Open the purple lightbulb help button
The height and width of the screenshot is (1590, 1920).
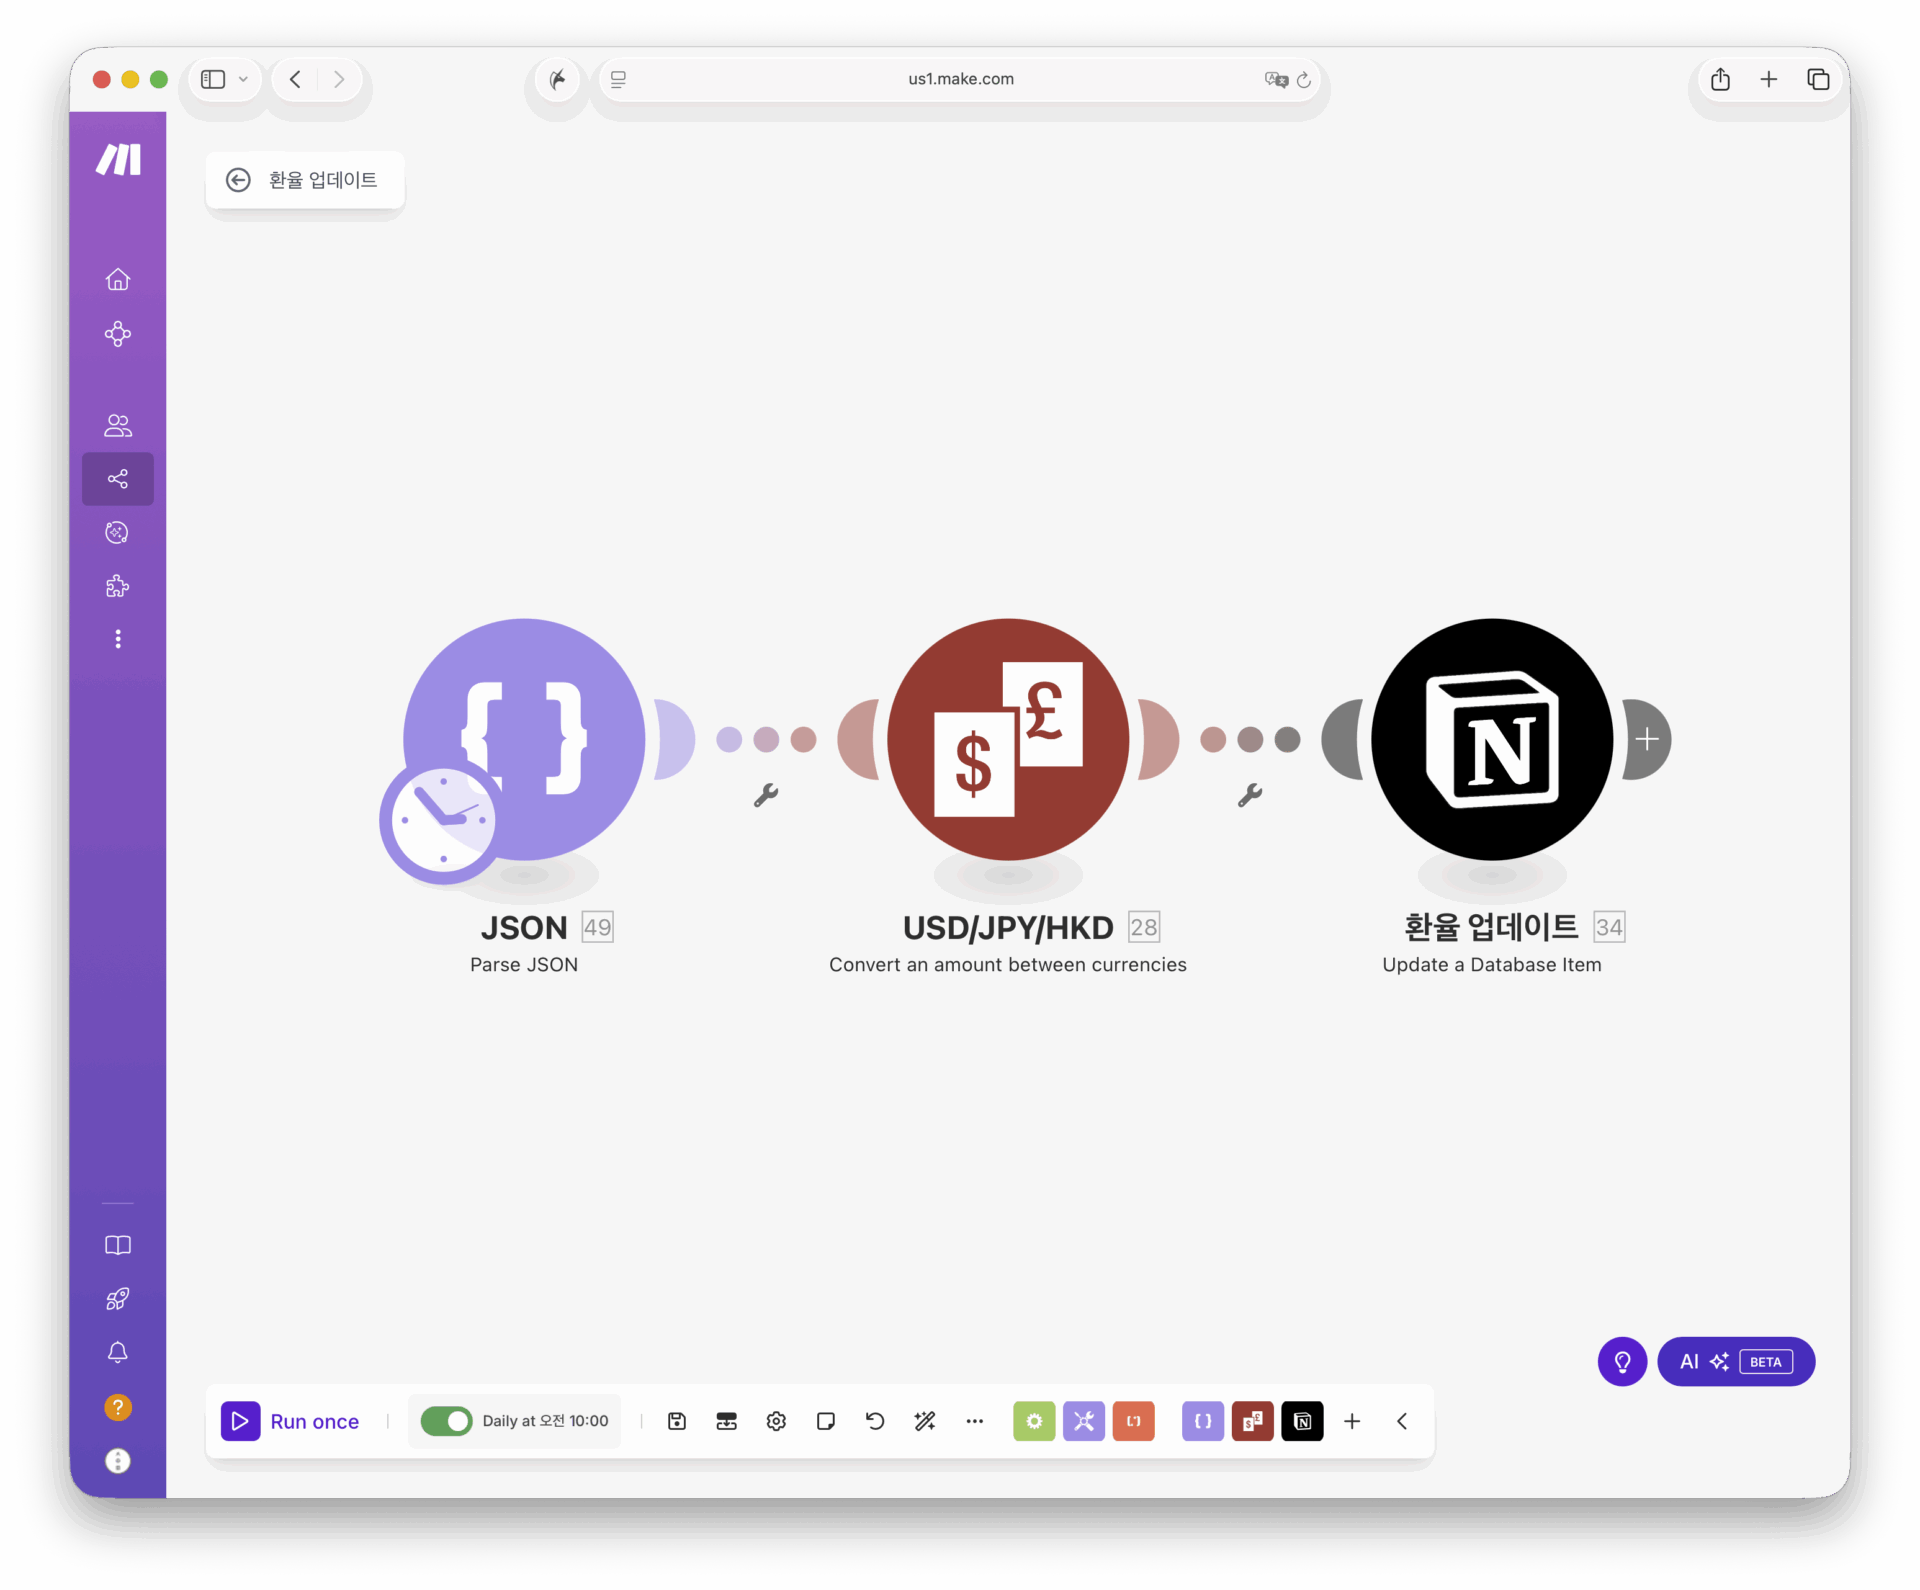1622,1361
